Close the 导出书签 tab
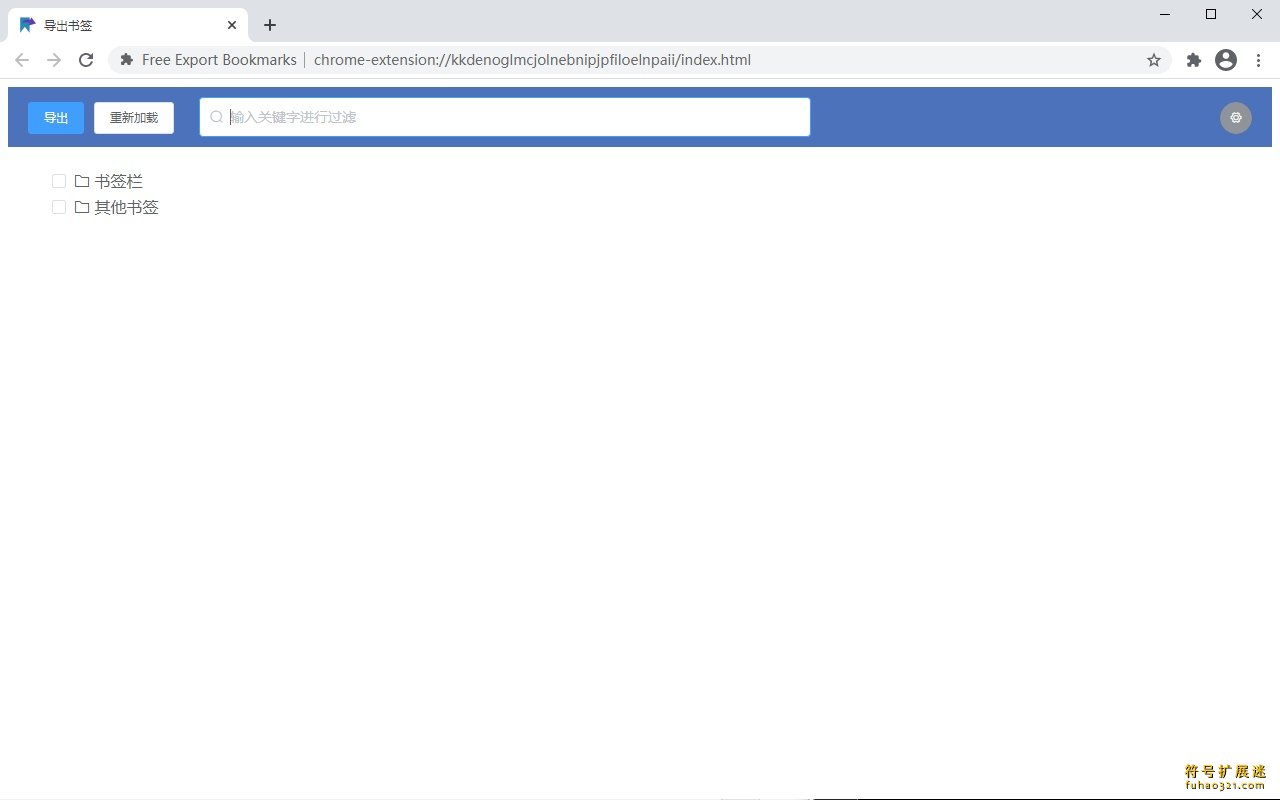 pyautogui.click(x=231, y=25)
